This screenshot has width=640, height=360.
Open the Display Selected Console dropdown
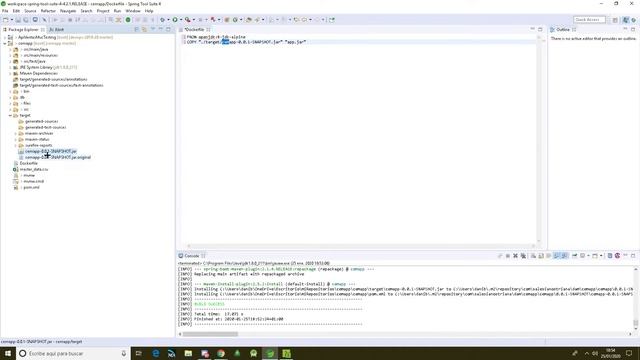coord(588,256)
